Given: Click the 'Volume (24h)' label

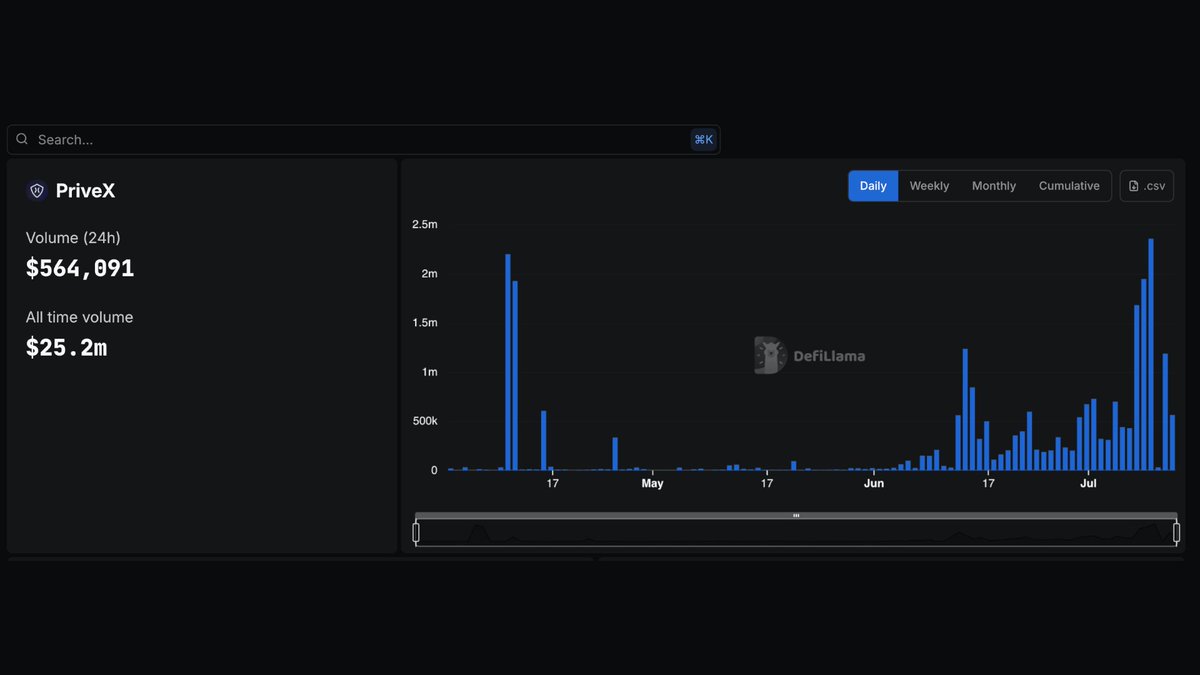Looking at the screenshot, I should pos(73,238).
